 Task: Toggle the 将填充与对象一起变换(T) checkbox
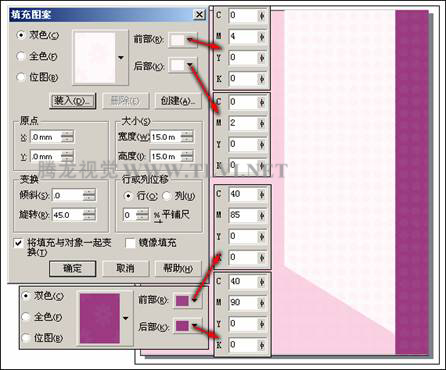click(18, 243)
